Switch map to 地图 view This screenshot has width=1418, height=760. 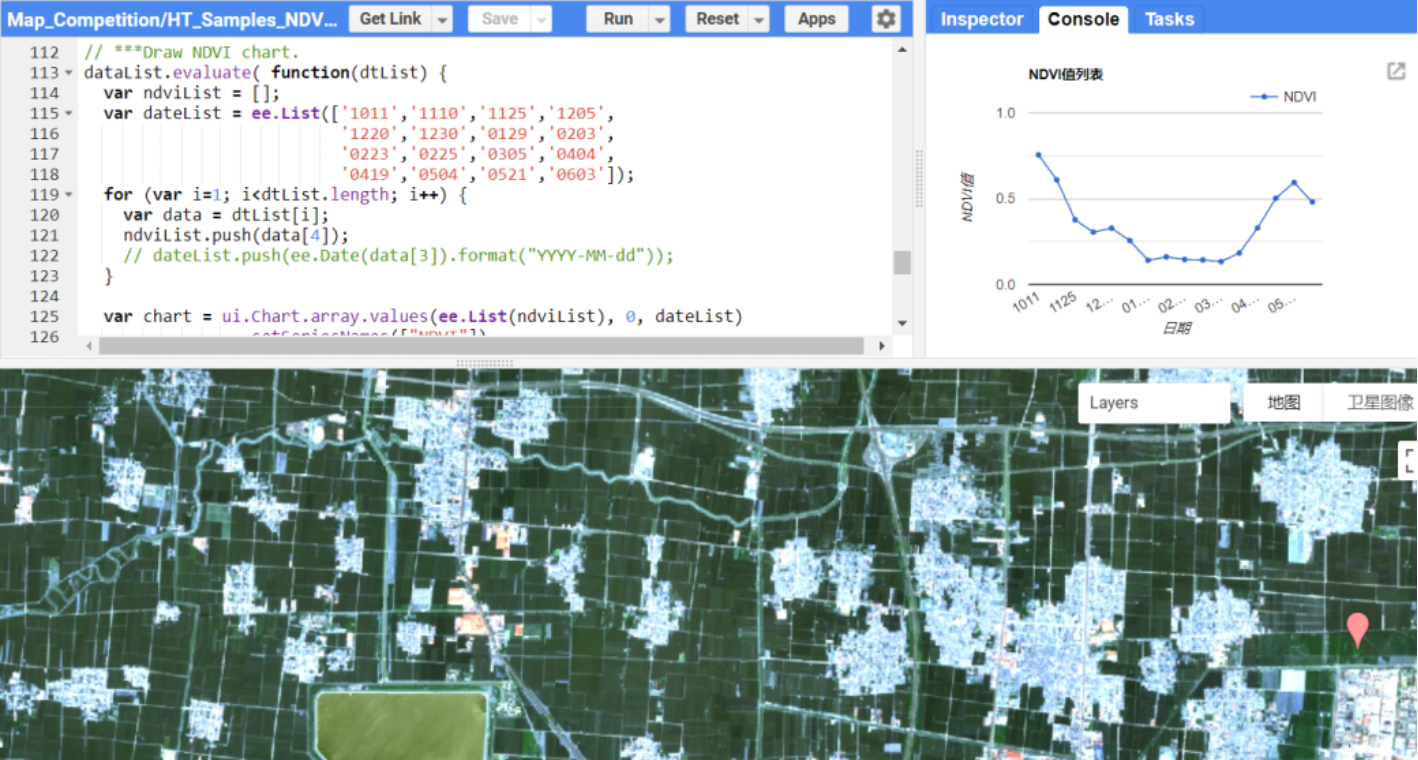[x=1283, y=403]
